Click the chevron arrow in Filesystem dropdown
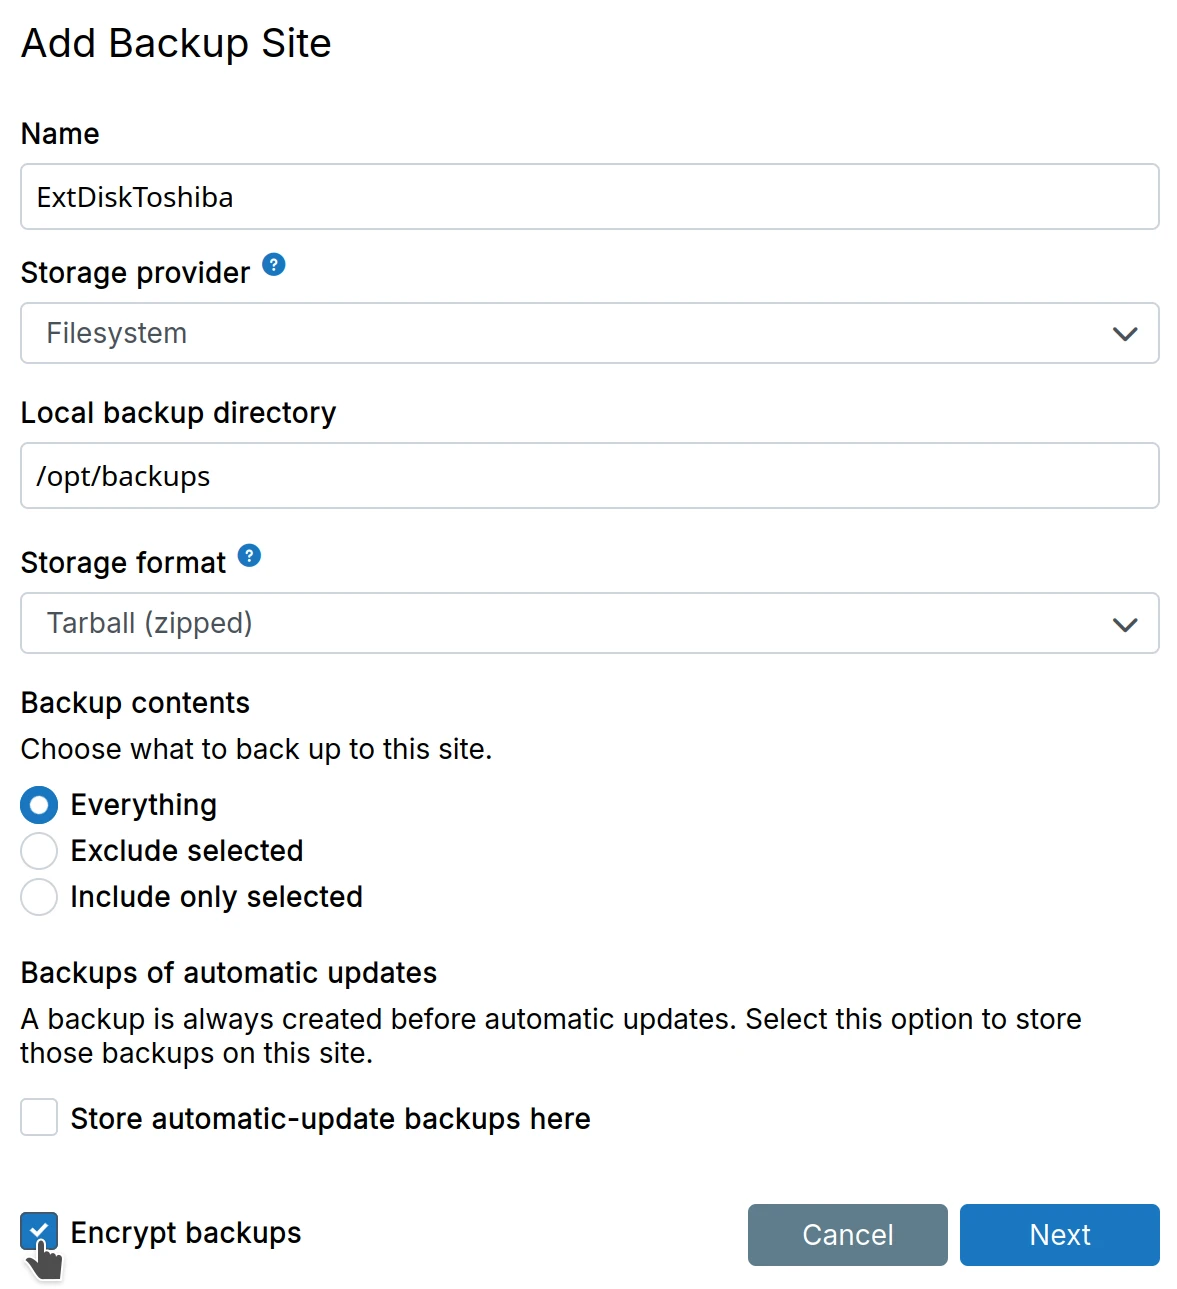 [1125, 334]
